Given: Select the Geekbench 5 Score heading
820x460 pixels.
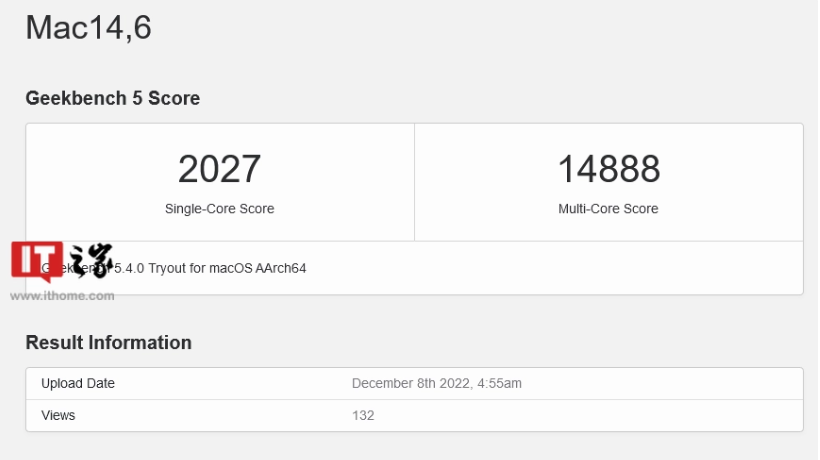Looking at the screenshot, I should pos(112,98).
